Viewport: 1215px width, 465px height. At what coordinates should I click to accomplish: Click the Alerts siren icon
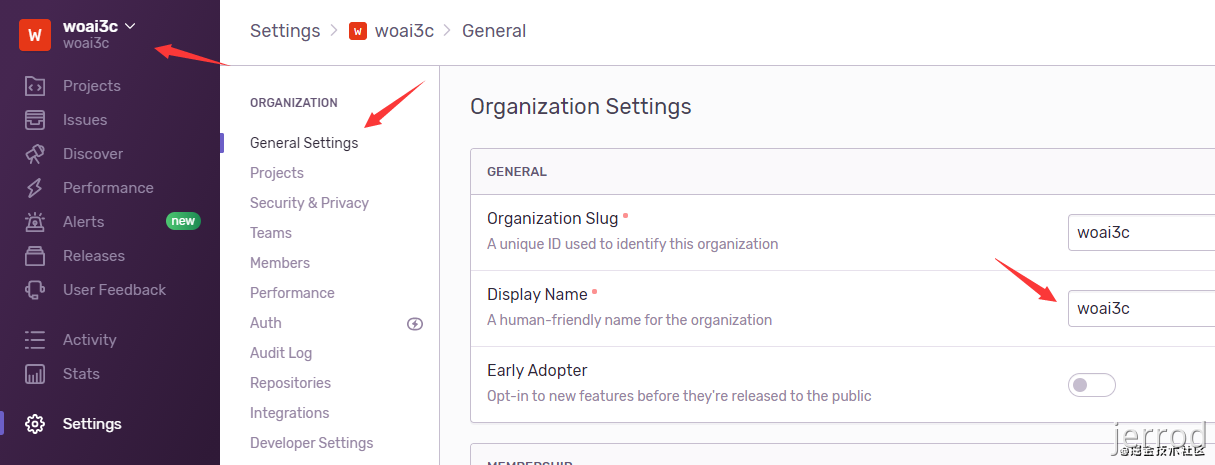coord(35,222)
